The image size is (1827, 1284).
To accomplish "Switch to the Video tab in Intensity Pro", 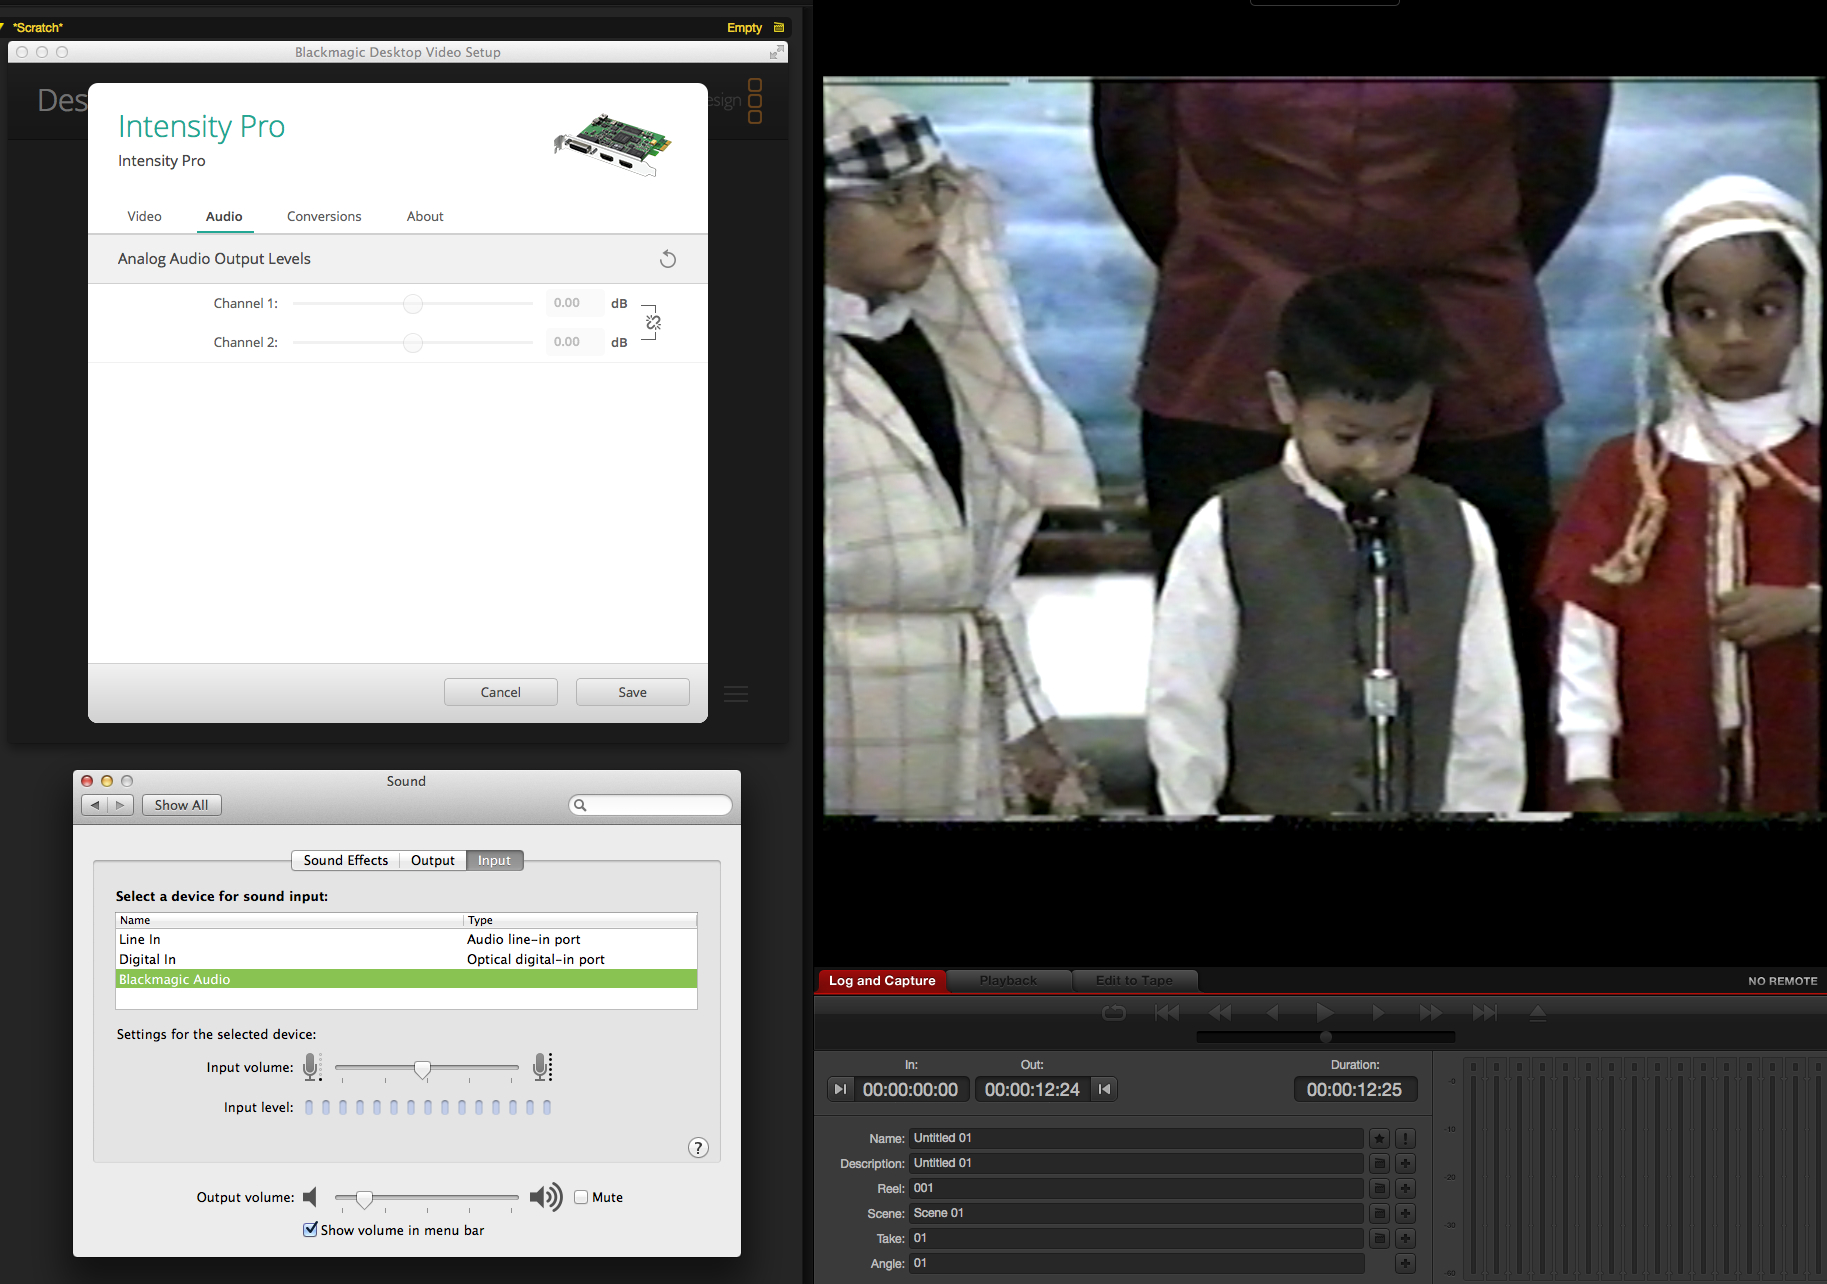I will (x=144, y=216).
